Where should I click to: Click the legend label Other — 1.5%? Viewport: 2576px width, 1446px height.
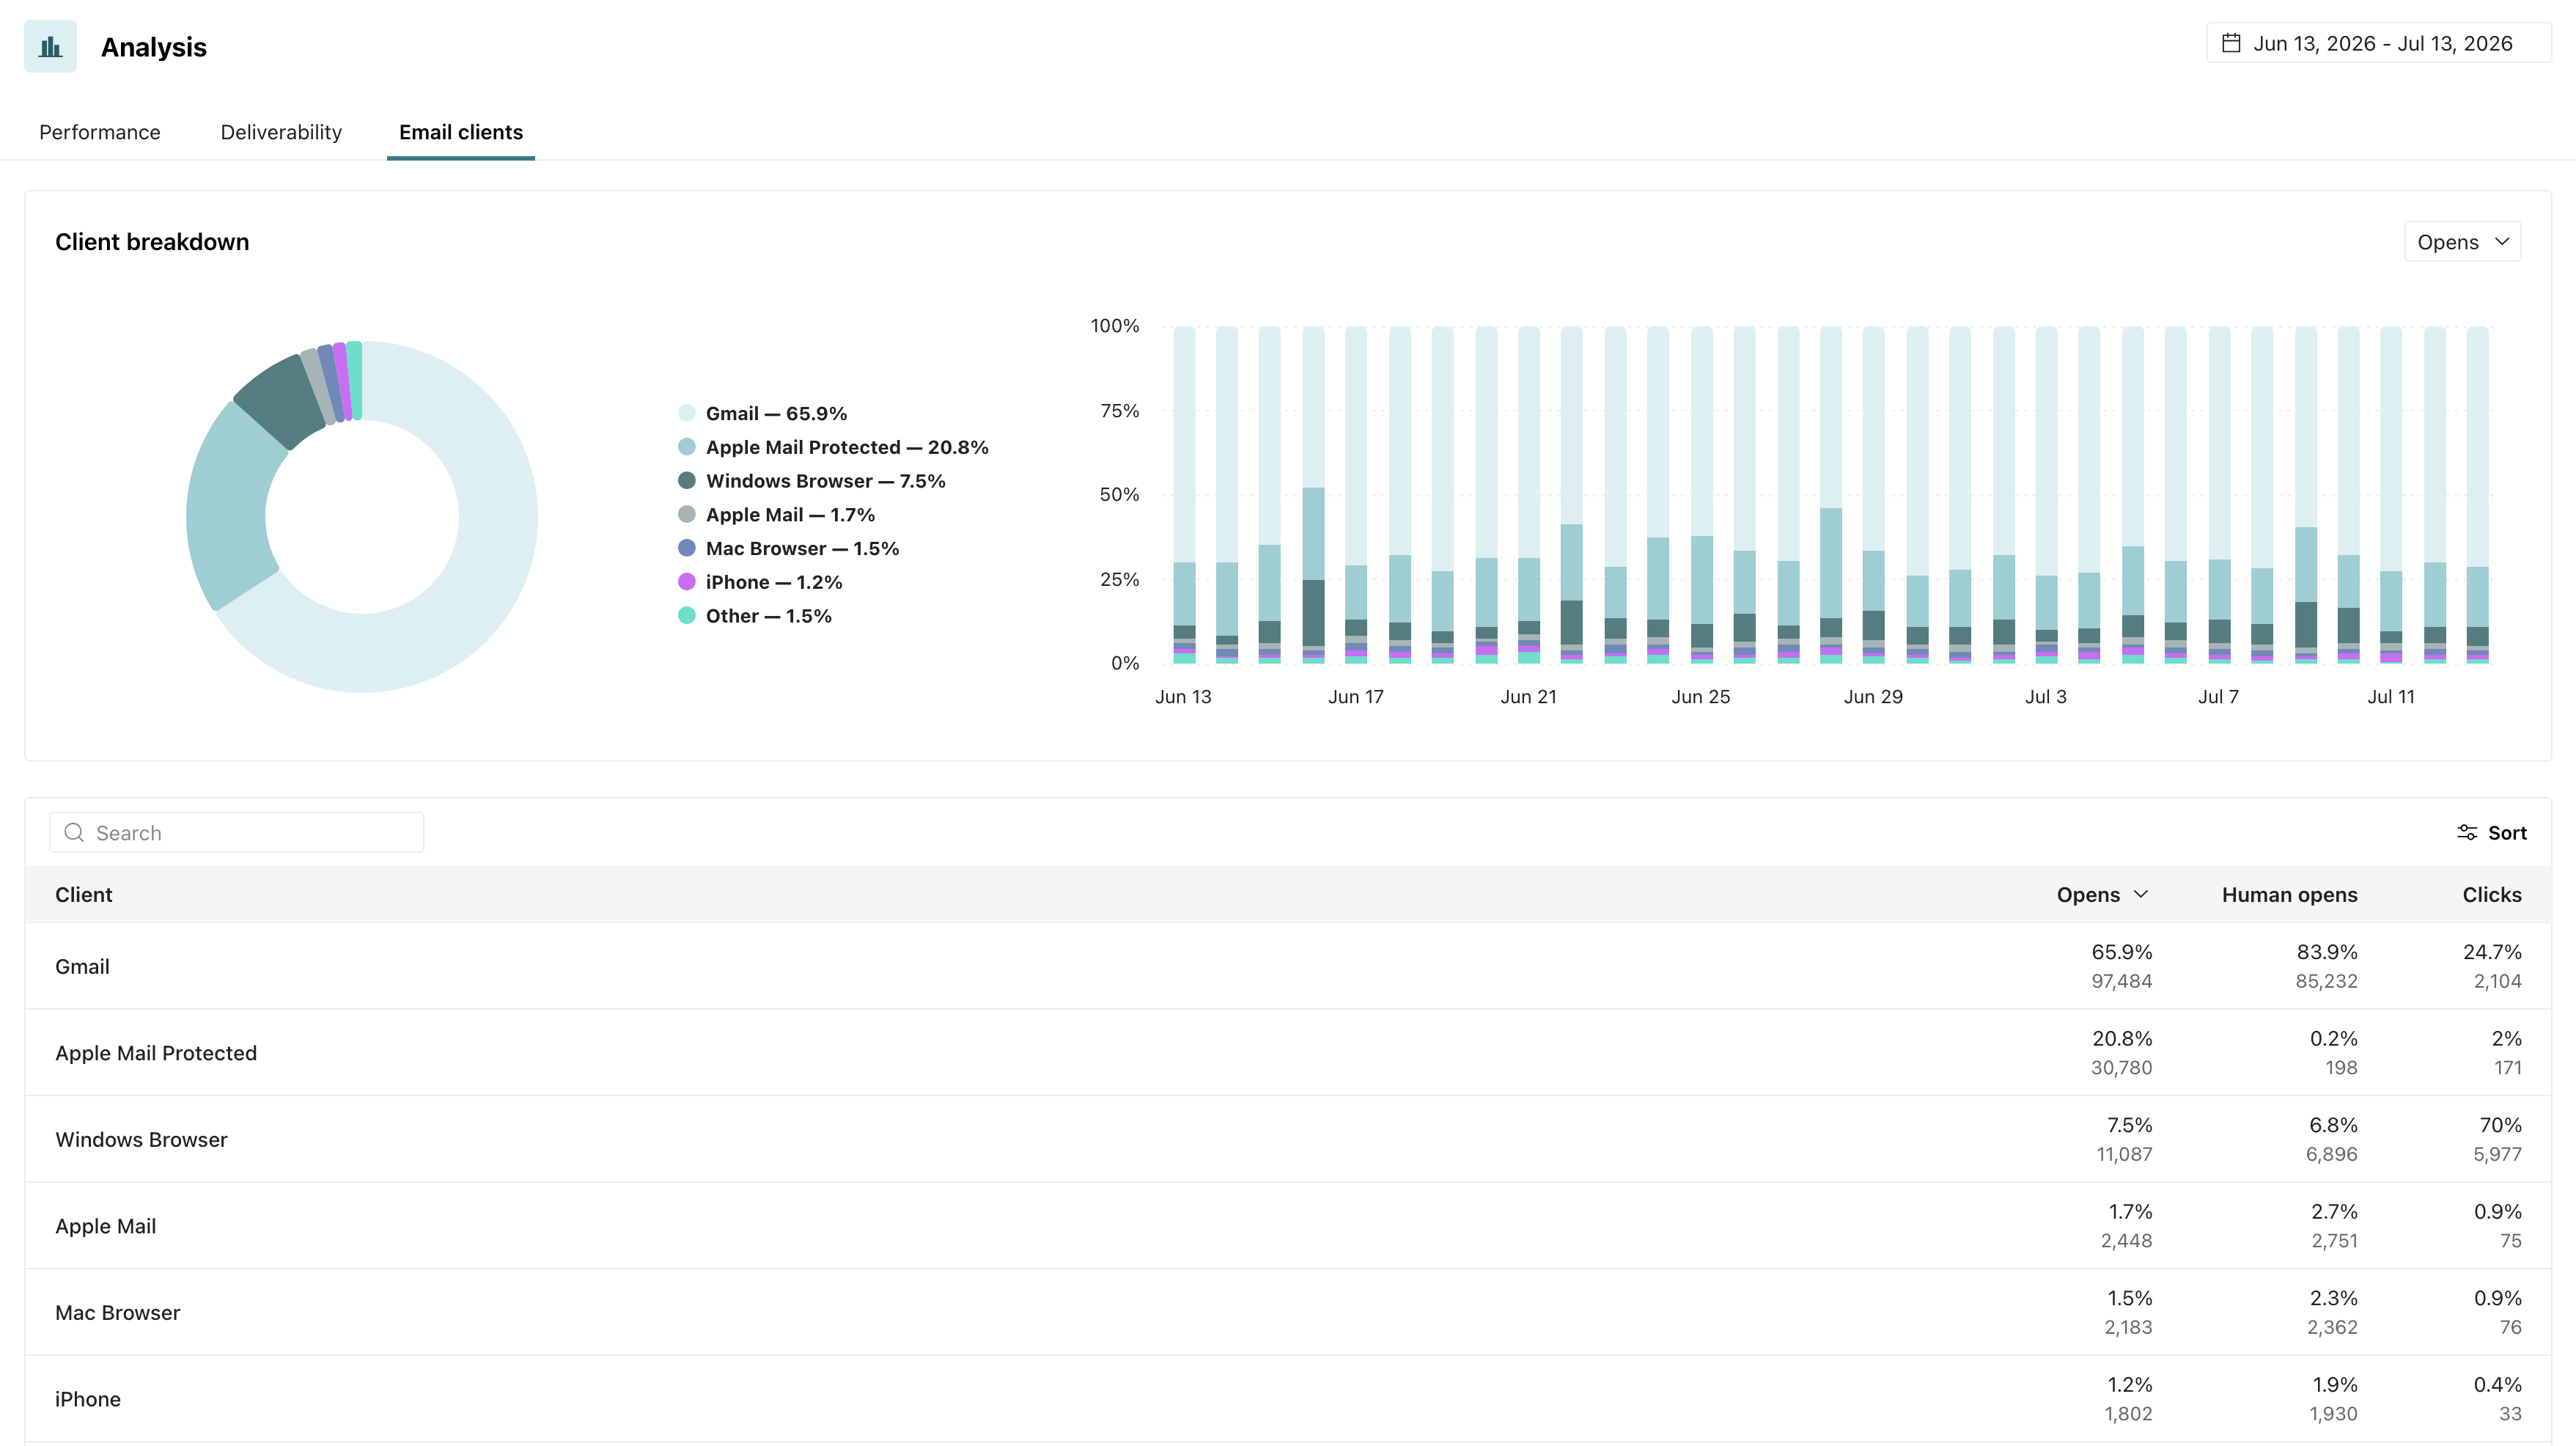pyautogui.click(x=768, y=616)
